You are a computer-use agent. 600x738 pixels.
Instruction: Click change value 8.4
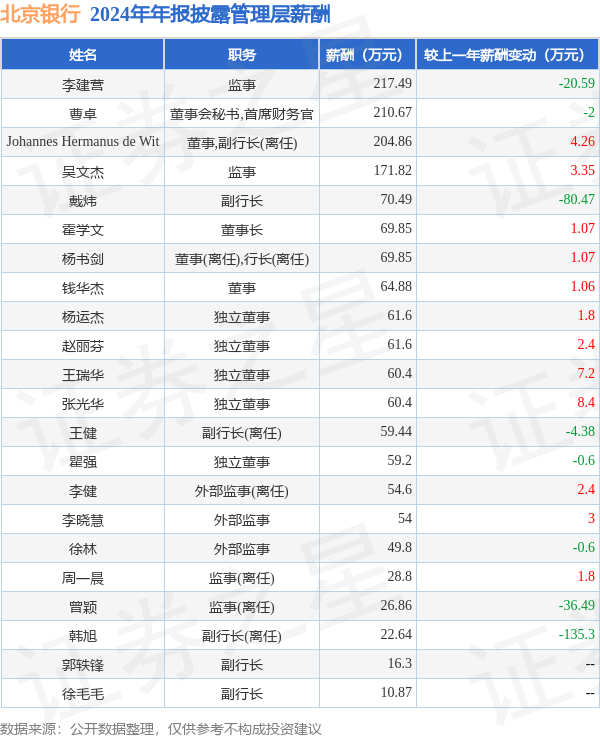point(586,402)
